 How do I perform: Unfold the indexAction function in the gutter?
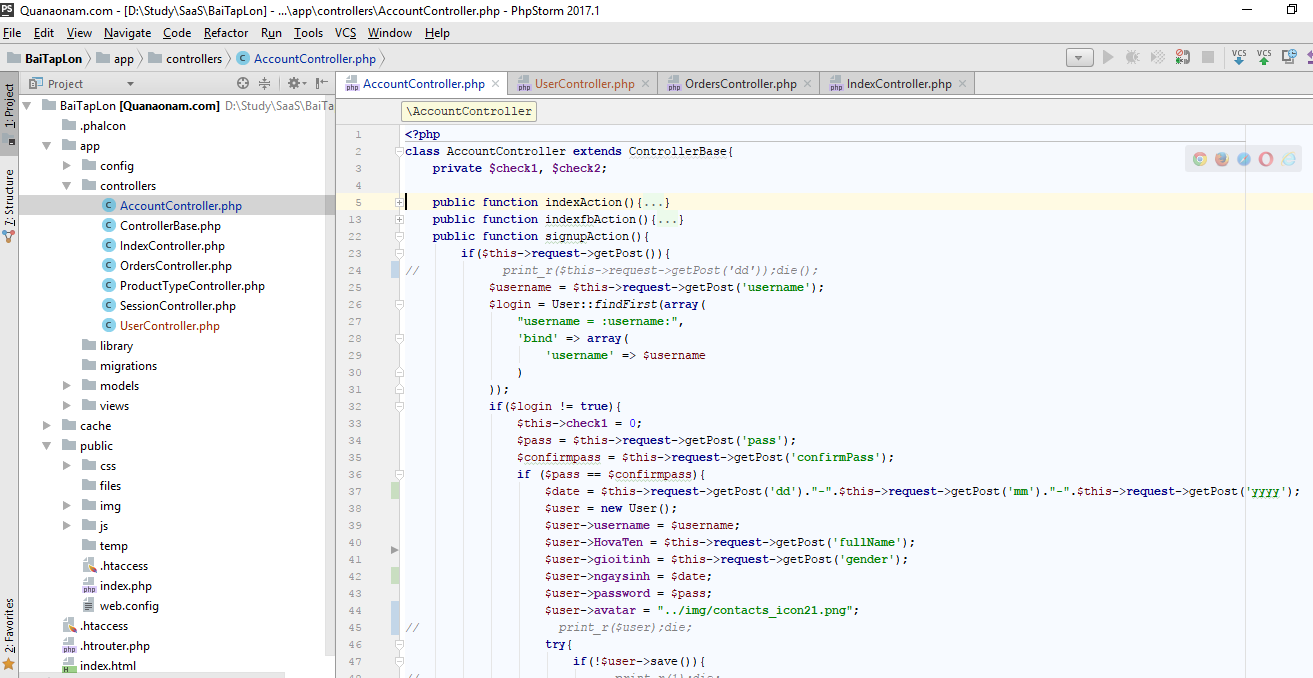click(399, 203)
